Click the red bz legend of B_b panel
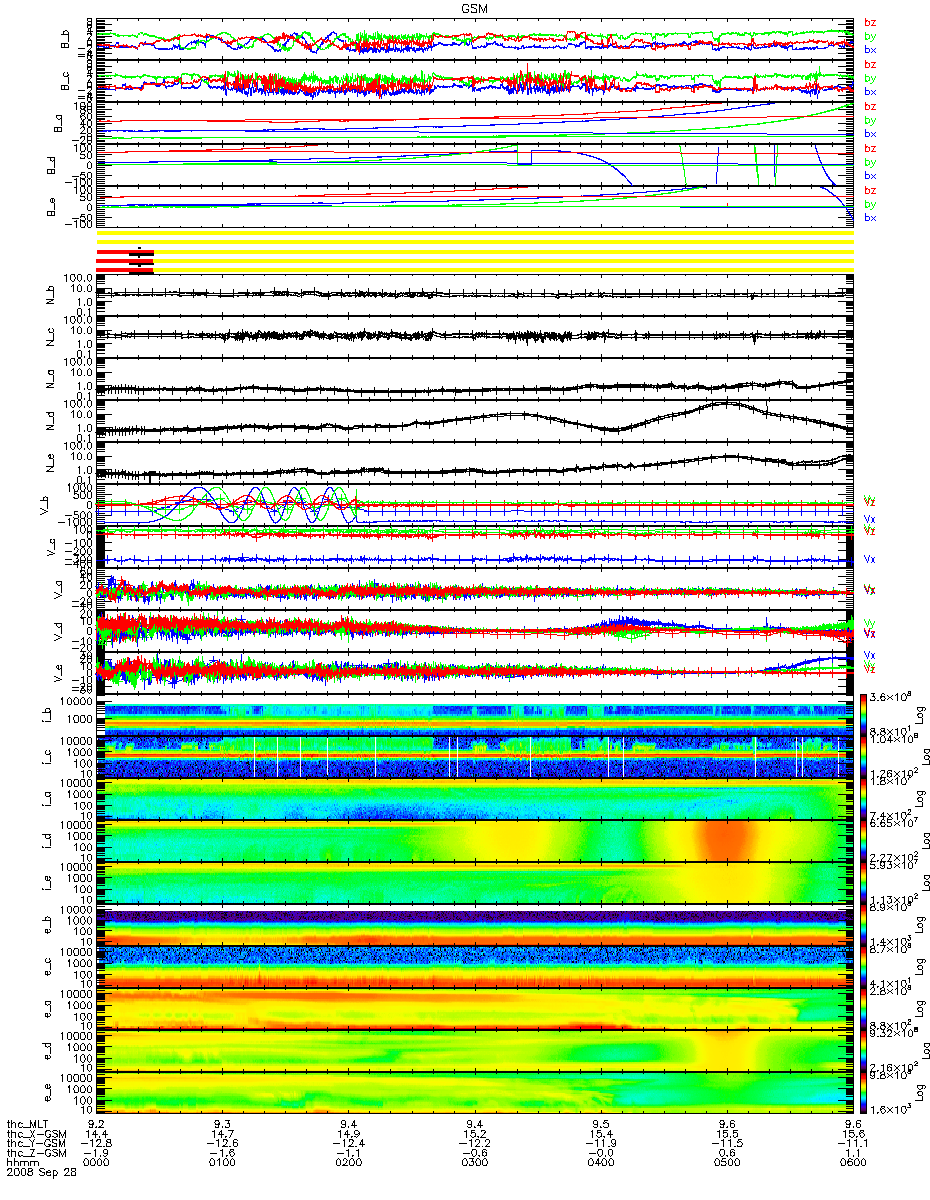Viewport: 930px width, 1200px height. pos(869,22)
